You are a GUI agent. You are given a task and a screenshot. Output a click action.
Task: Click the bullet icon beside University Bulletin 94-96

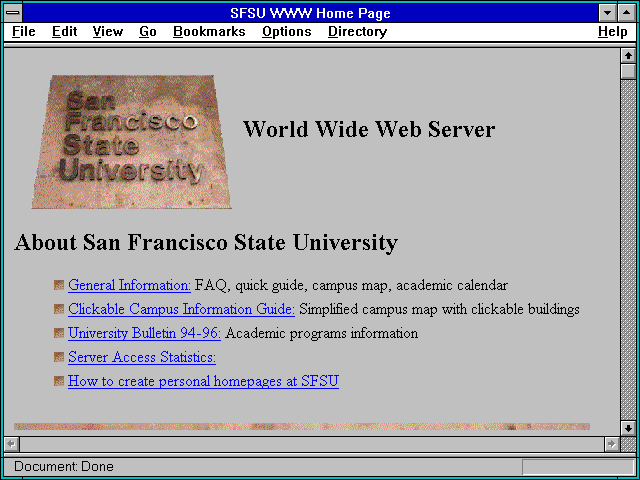59,333
